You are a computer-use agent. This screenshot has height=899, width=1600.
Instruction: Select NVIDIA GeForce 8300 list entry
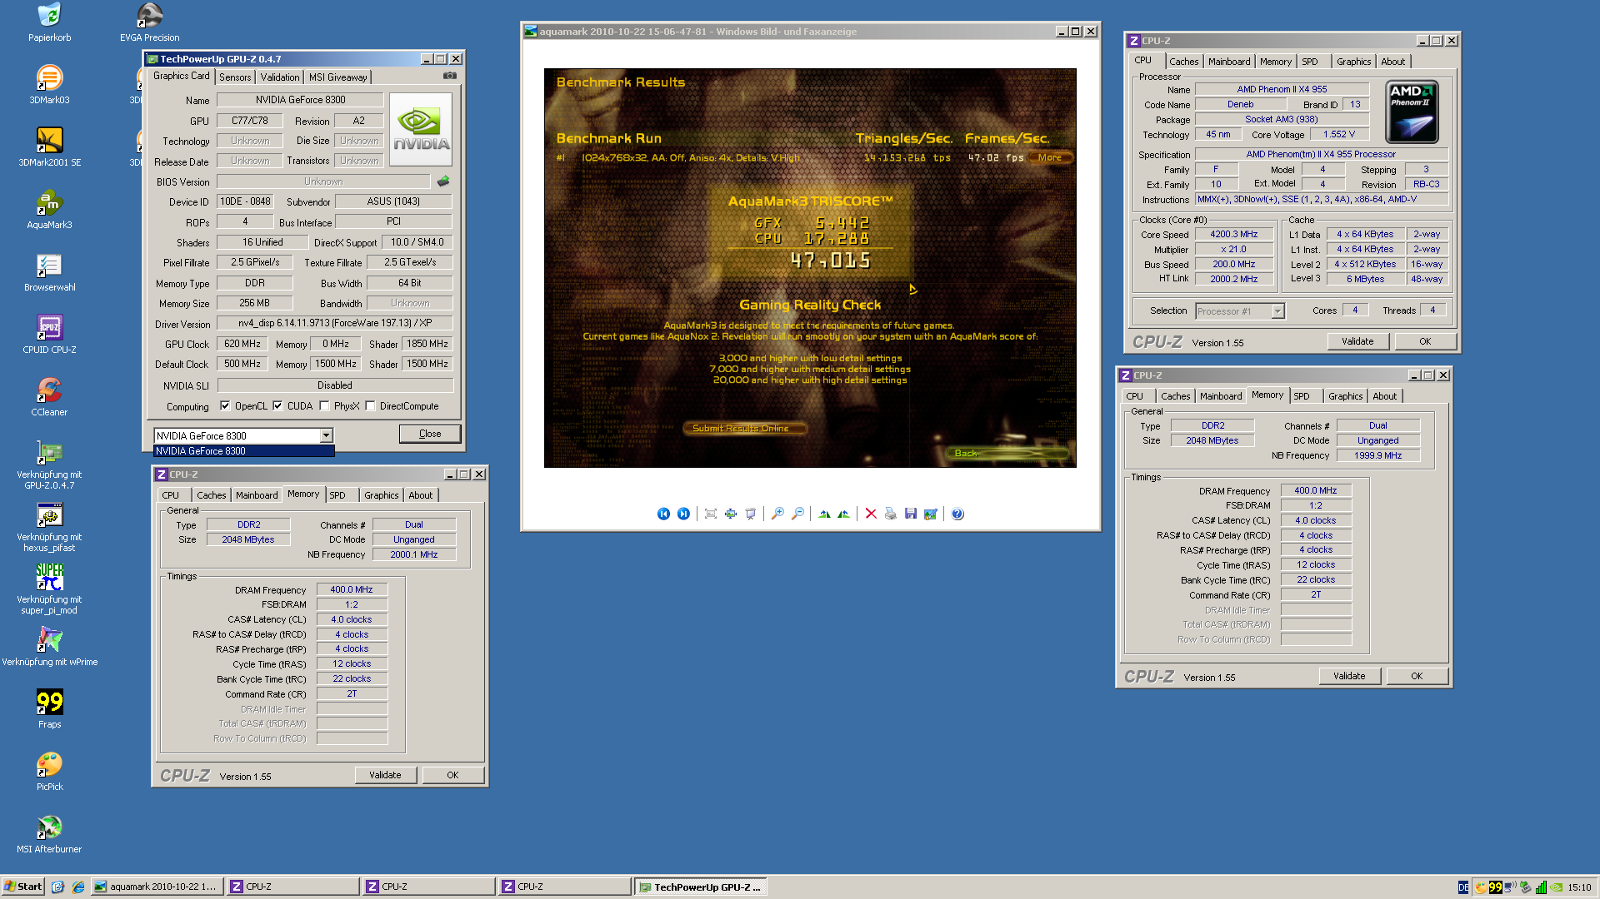244,451
